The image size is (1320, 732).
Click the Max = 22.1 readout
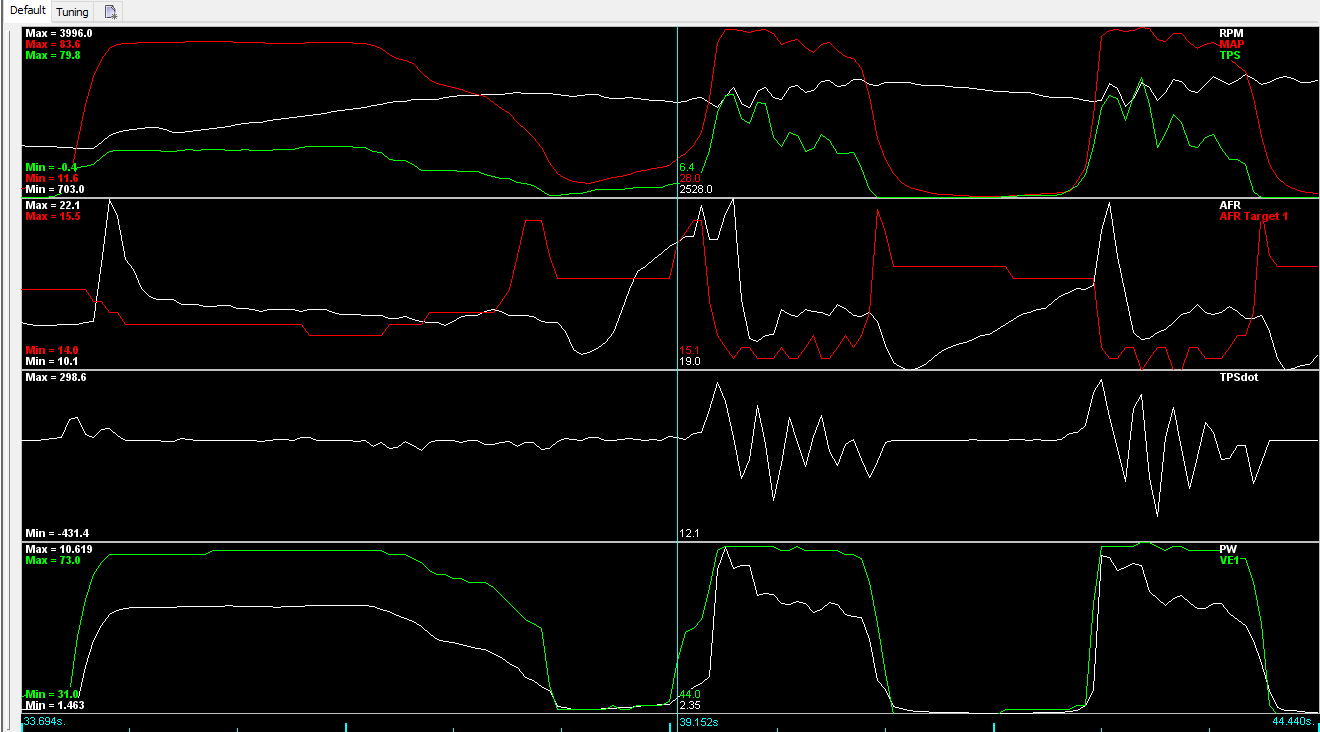(53, 205)
